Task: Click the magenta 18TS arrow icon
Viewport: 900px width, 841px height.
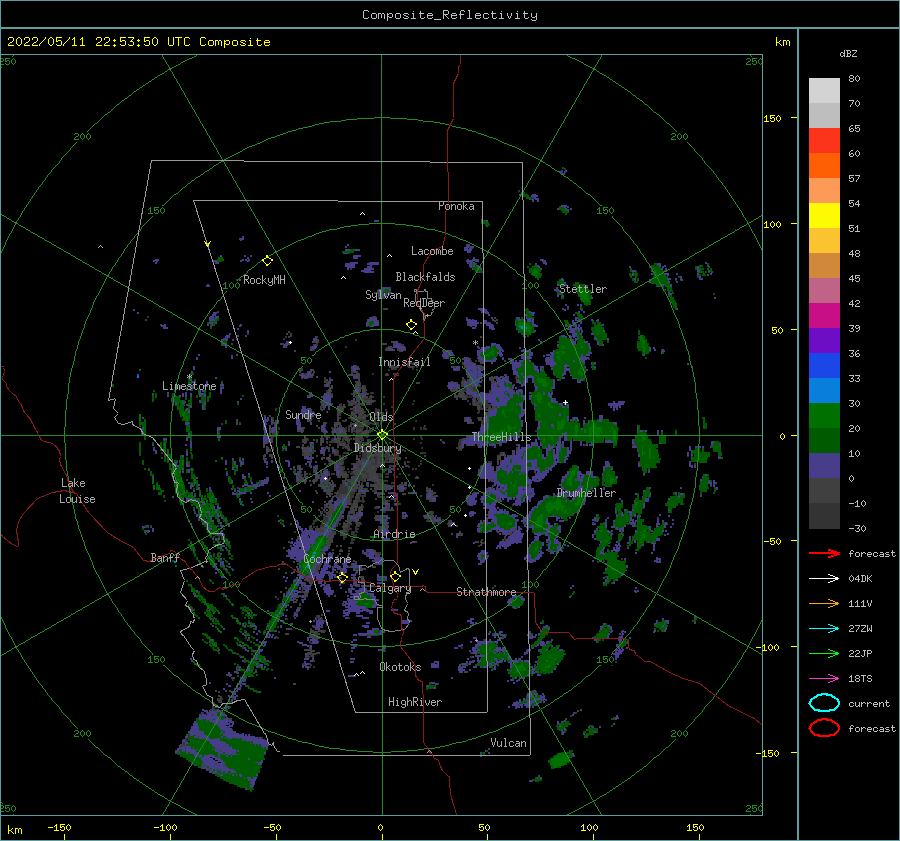Action: coord(824,679)
